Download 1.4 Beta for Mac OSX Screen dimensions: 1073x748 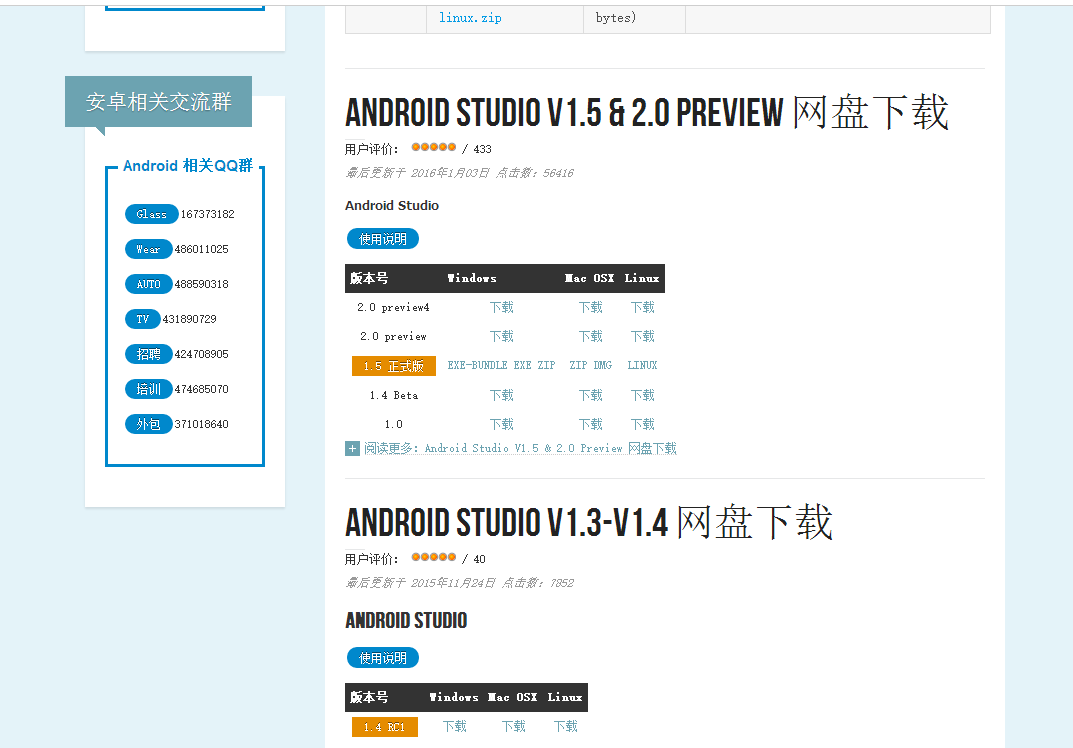point(591,395)
